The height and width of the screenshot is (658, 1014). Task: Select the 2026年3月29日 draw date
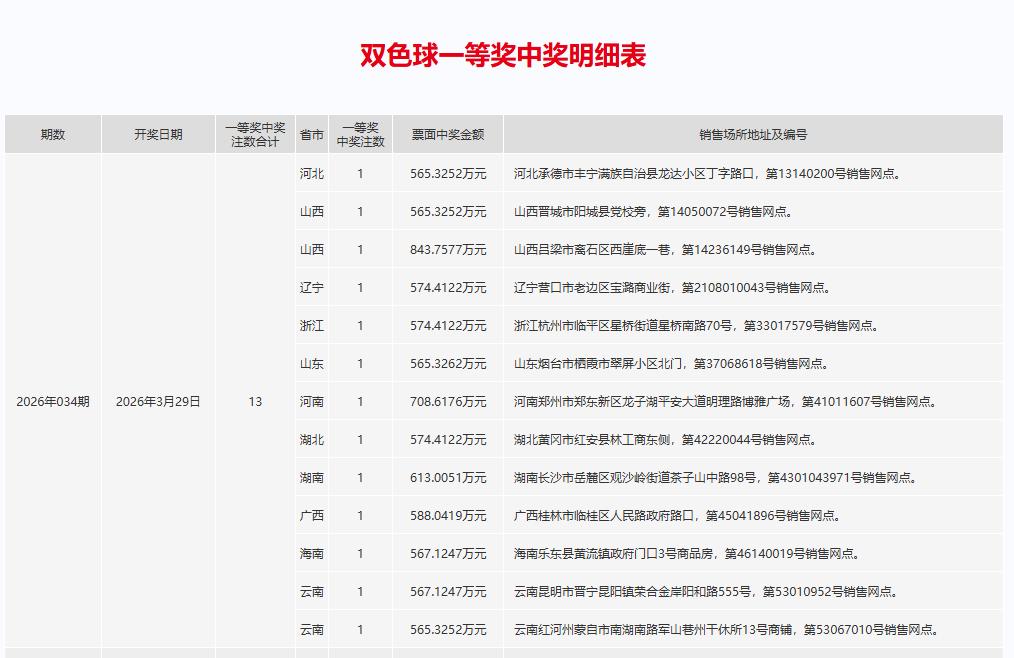click(x=157, y=402)
